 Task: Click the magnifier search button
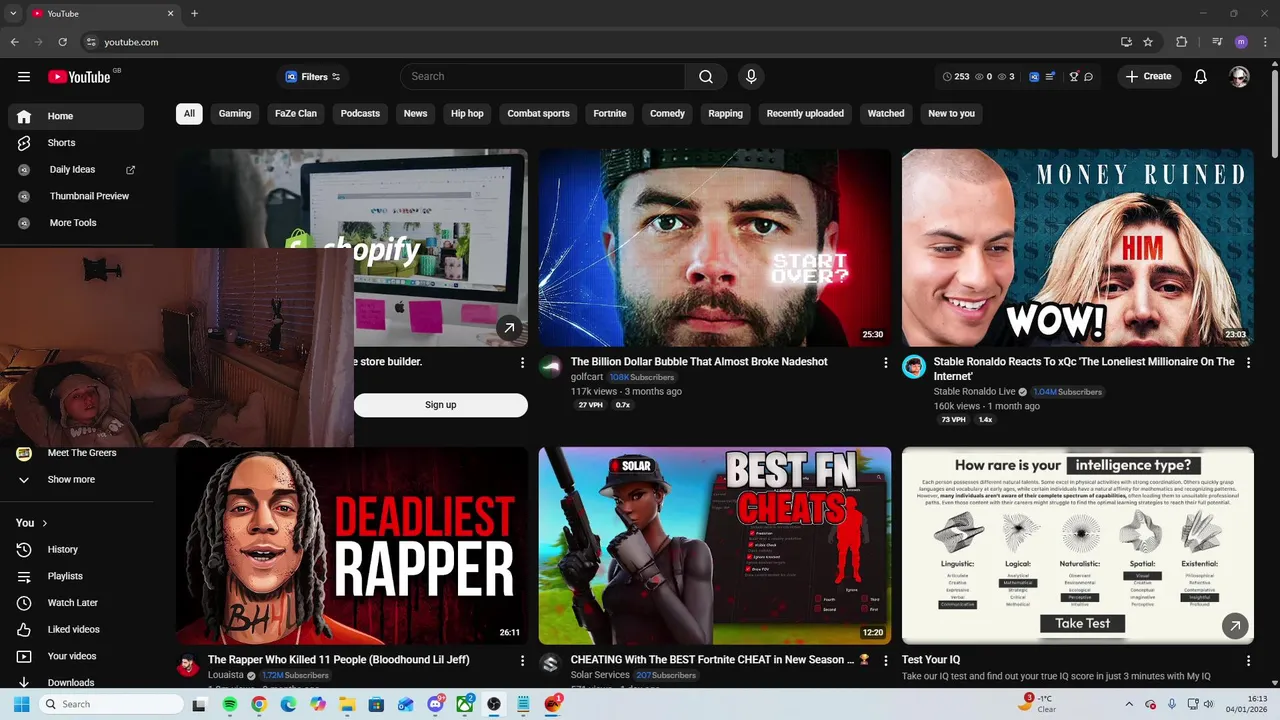pos(706,77)
